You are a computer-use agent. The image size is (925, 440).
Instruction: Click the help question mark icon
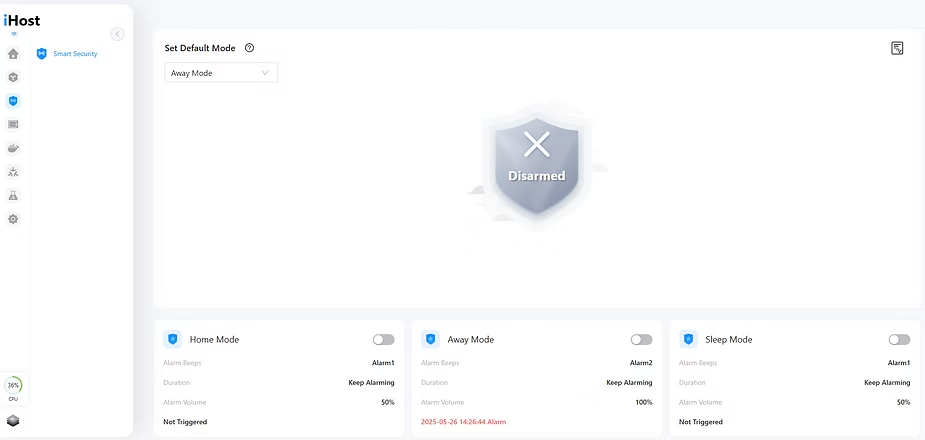pos(249,48)
